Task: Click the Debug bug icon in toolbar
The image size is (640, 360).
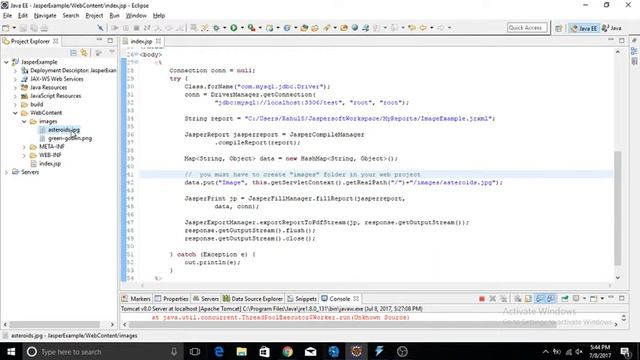Action: click(216, 28)
